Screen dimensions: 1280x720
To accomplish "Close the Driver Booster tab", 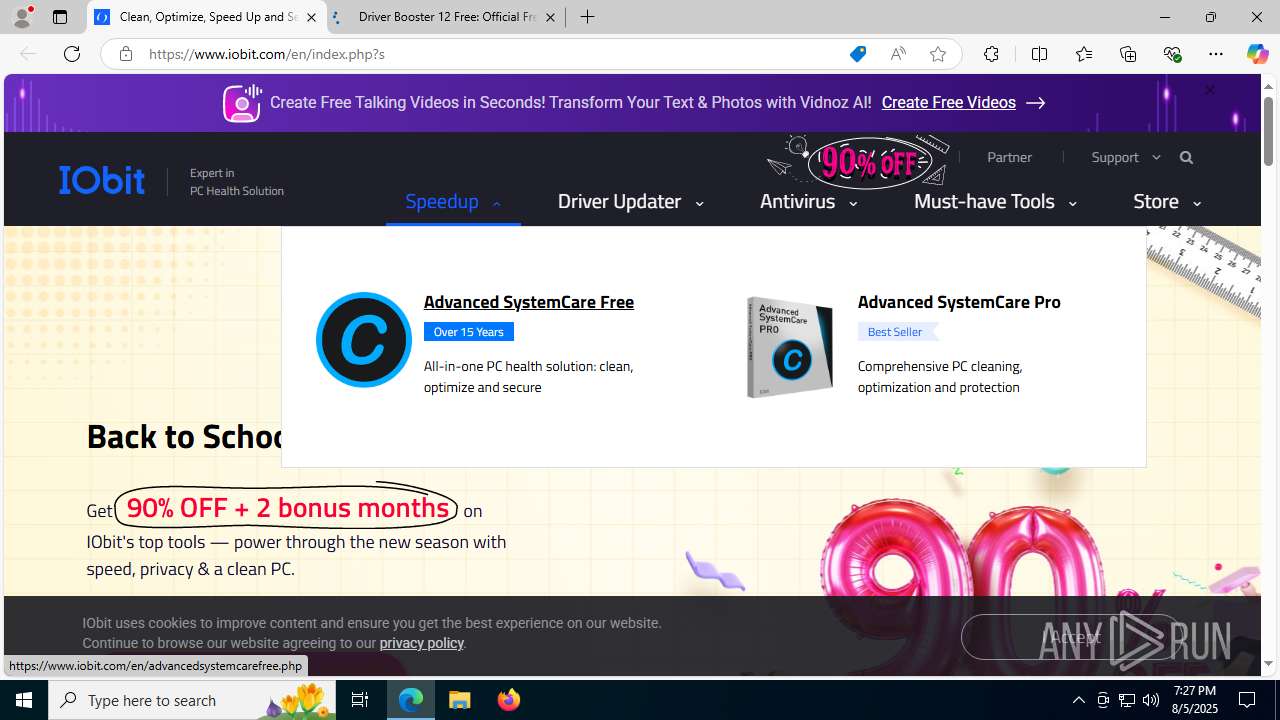I will (550, 17).
